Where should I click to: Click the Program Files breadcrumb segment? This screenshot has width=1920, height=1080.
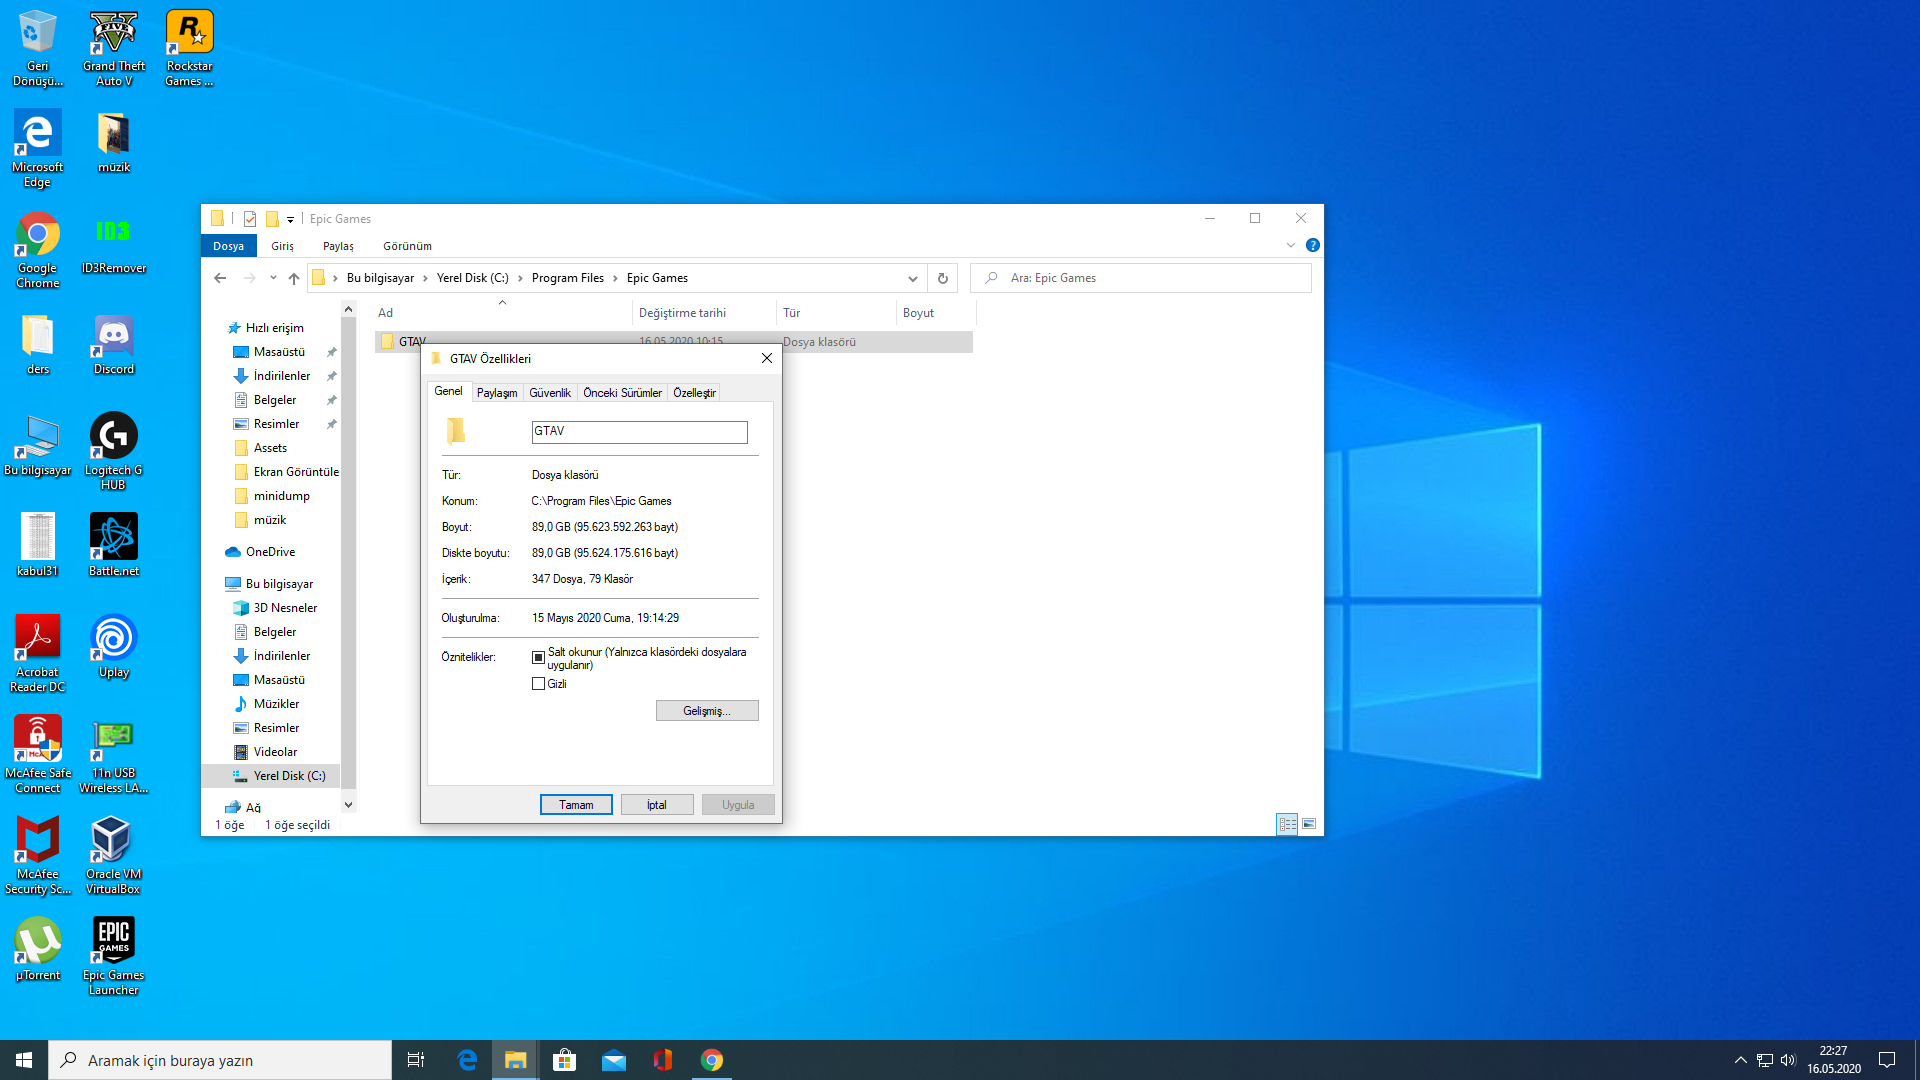coord(568,278)
